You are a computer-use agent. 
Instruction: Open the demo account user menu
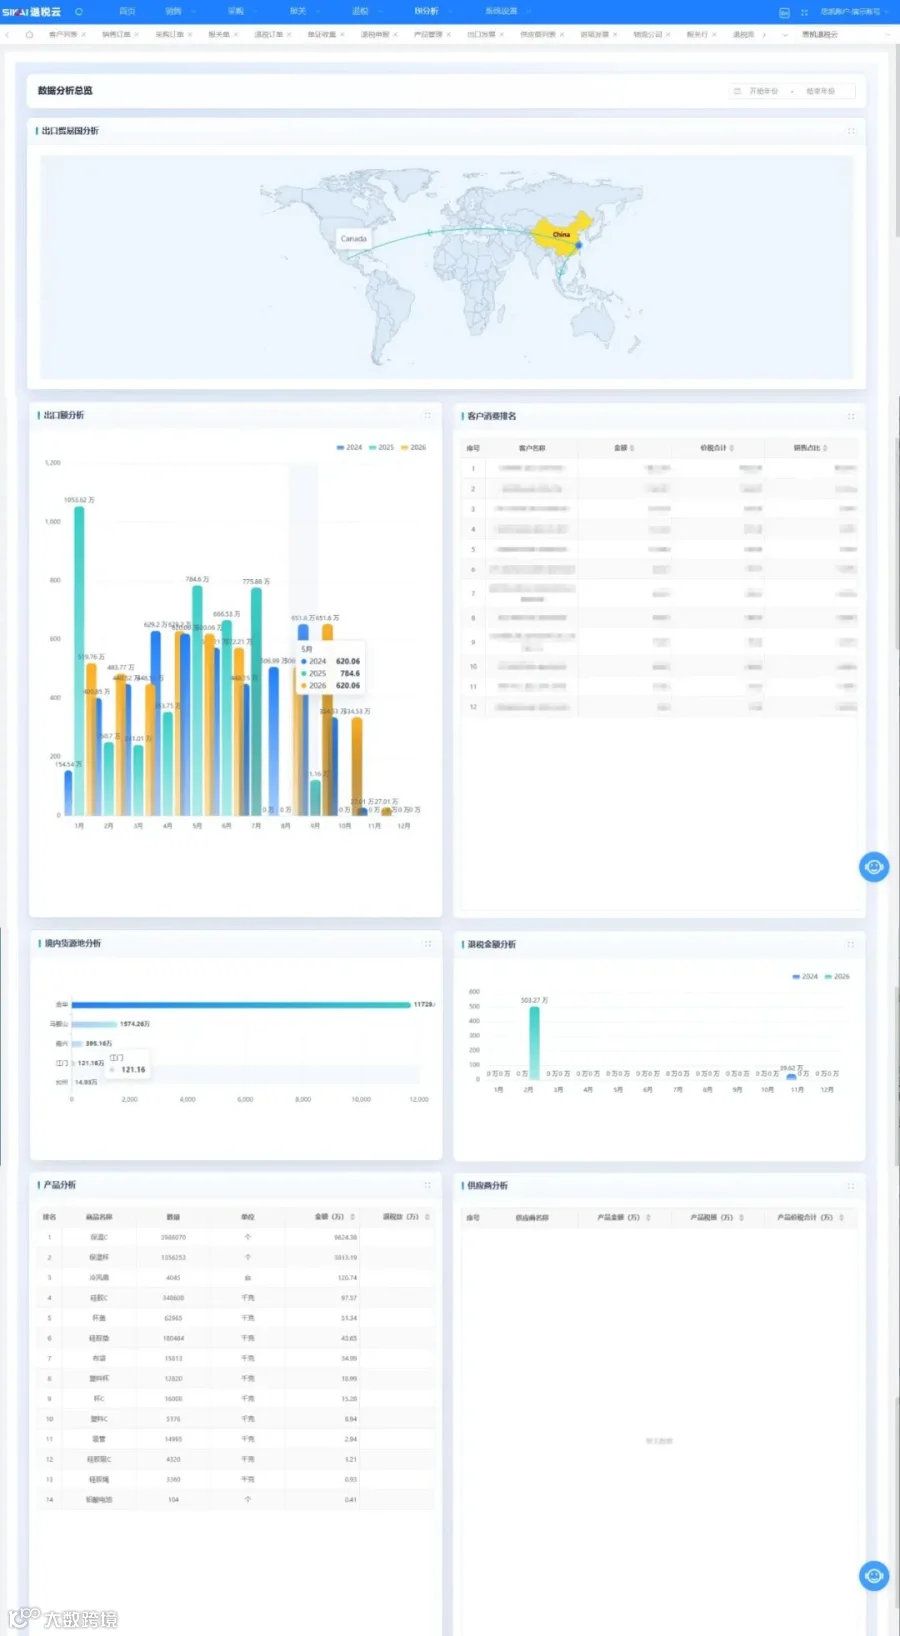(x=851, y=12)
